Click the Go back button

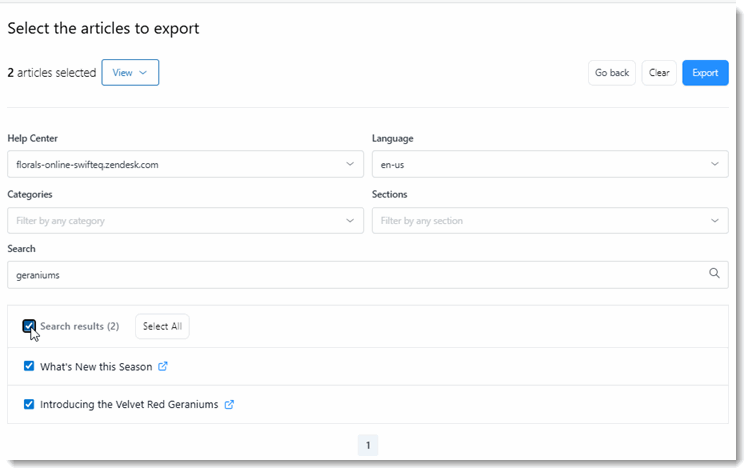(612, 73)
